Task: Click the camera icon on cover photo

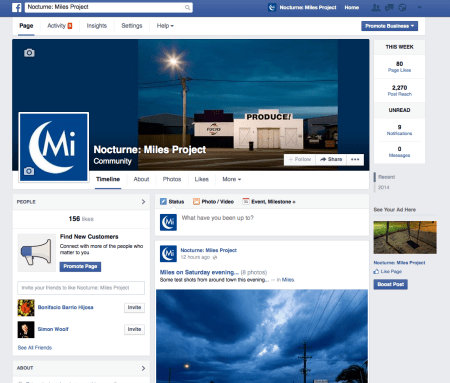Action: (29, 53)
